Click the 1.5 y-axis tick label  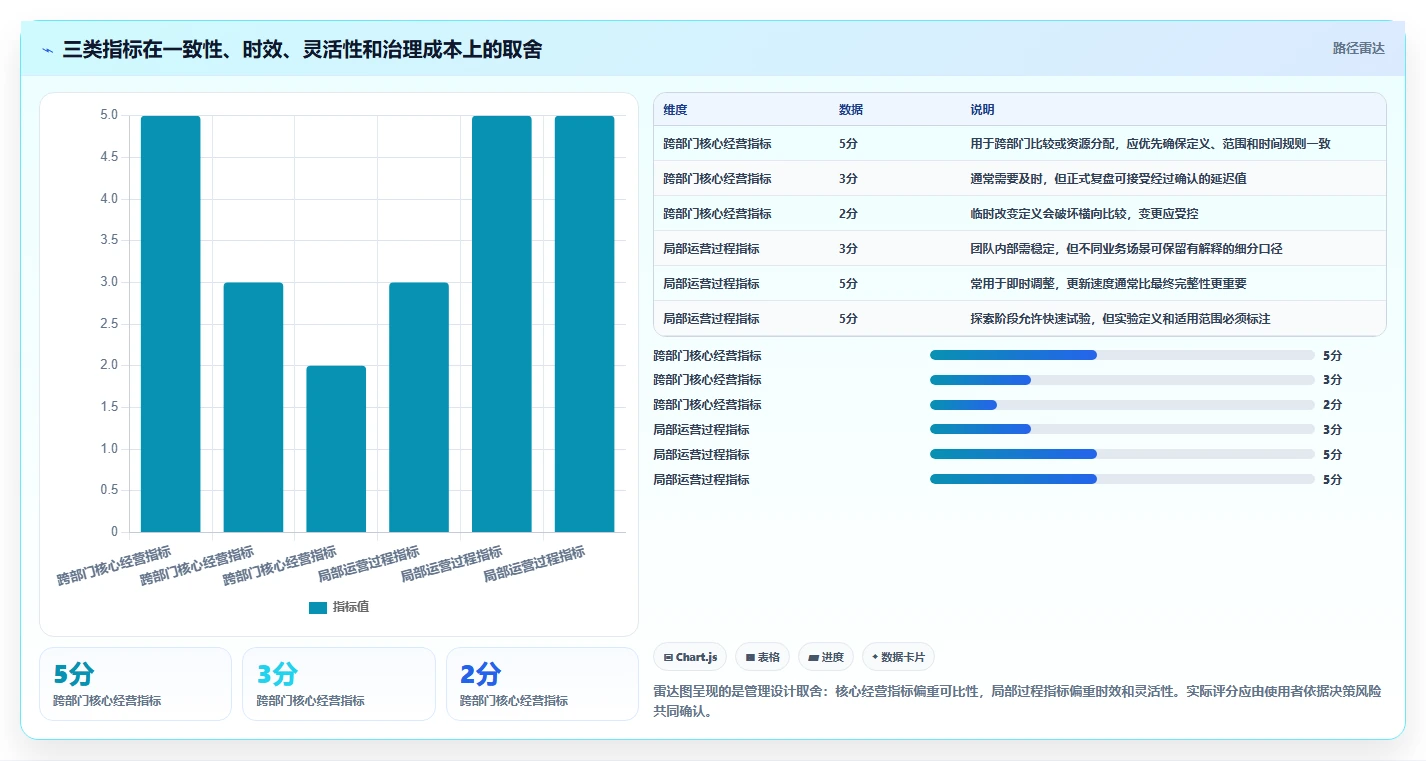[109, 407]
